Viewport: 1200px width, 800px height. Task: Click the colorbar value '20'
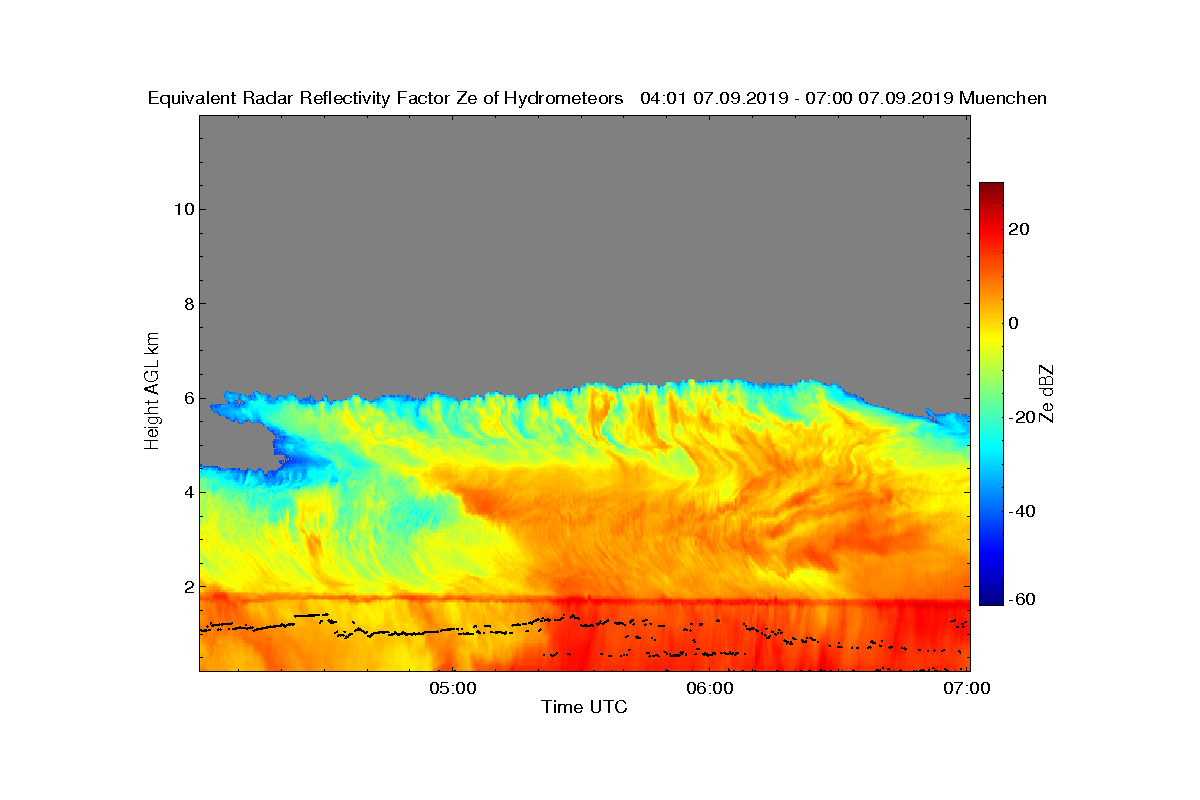tap(1019, 229)
